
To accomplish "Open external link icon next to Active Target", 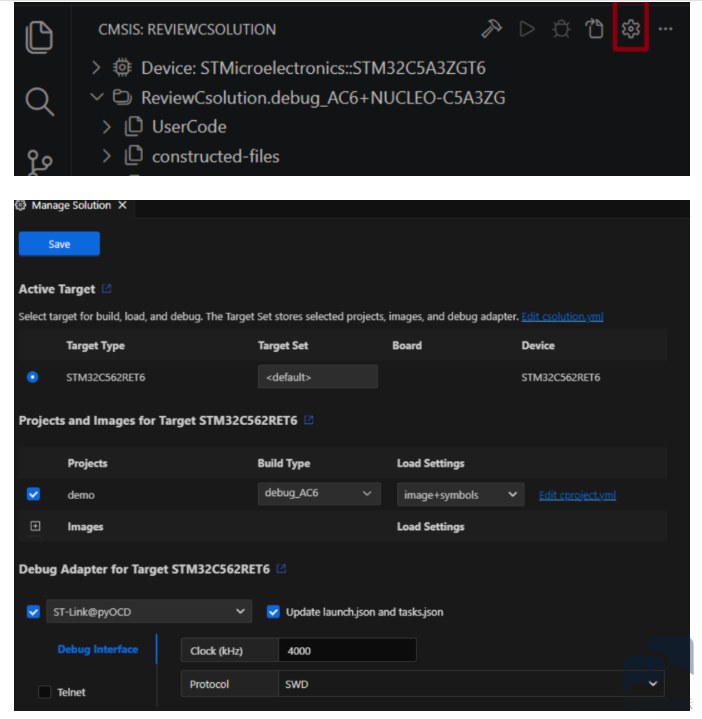I will tap(106, 288).
